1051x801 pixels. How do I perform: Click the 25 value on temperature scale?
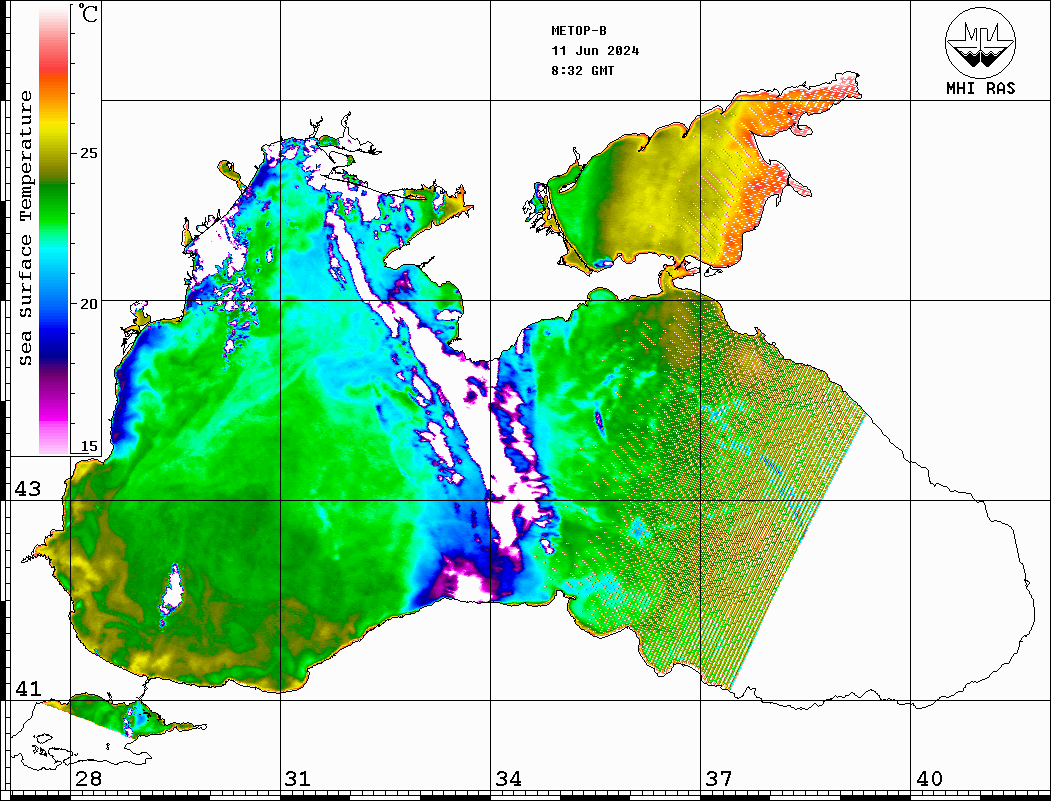pyautogui.click(x=88, y=153)
